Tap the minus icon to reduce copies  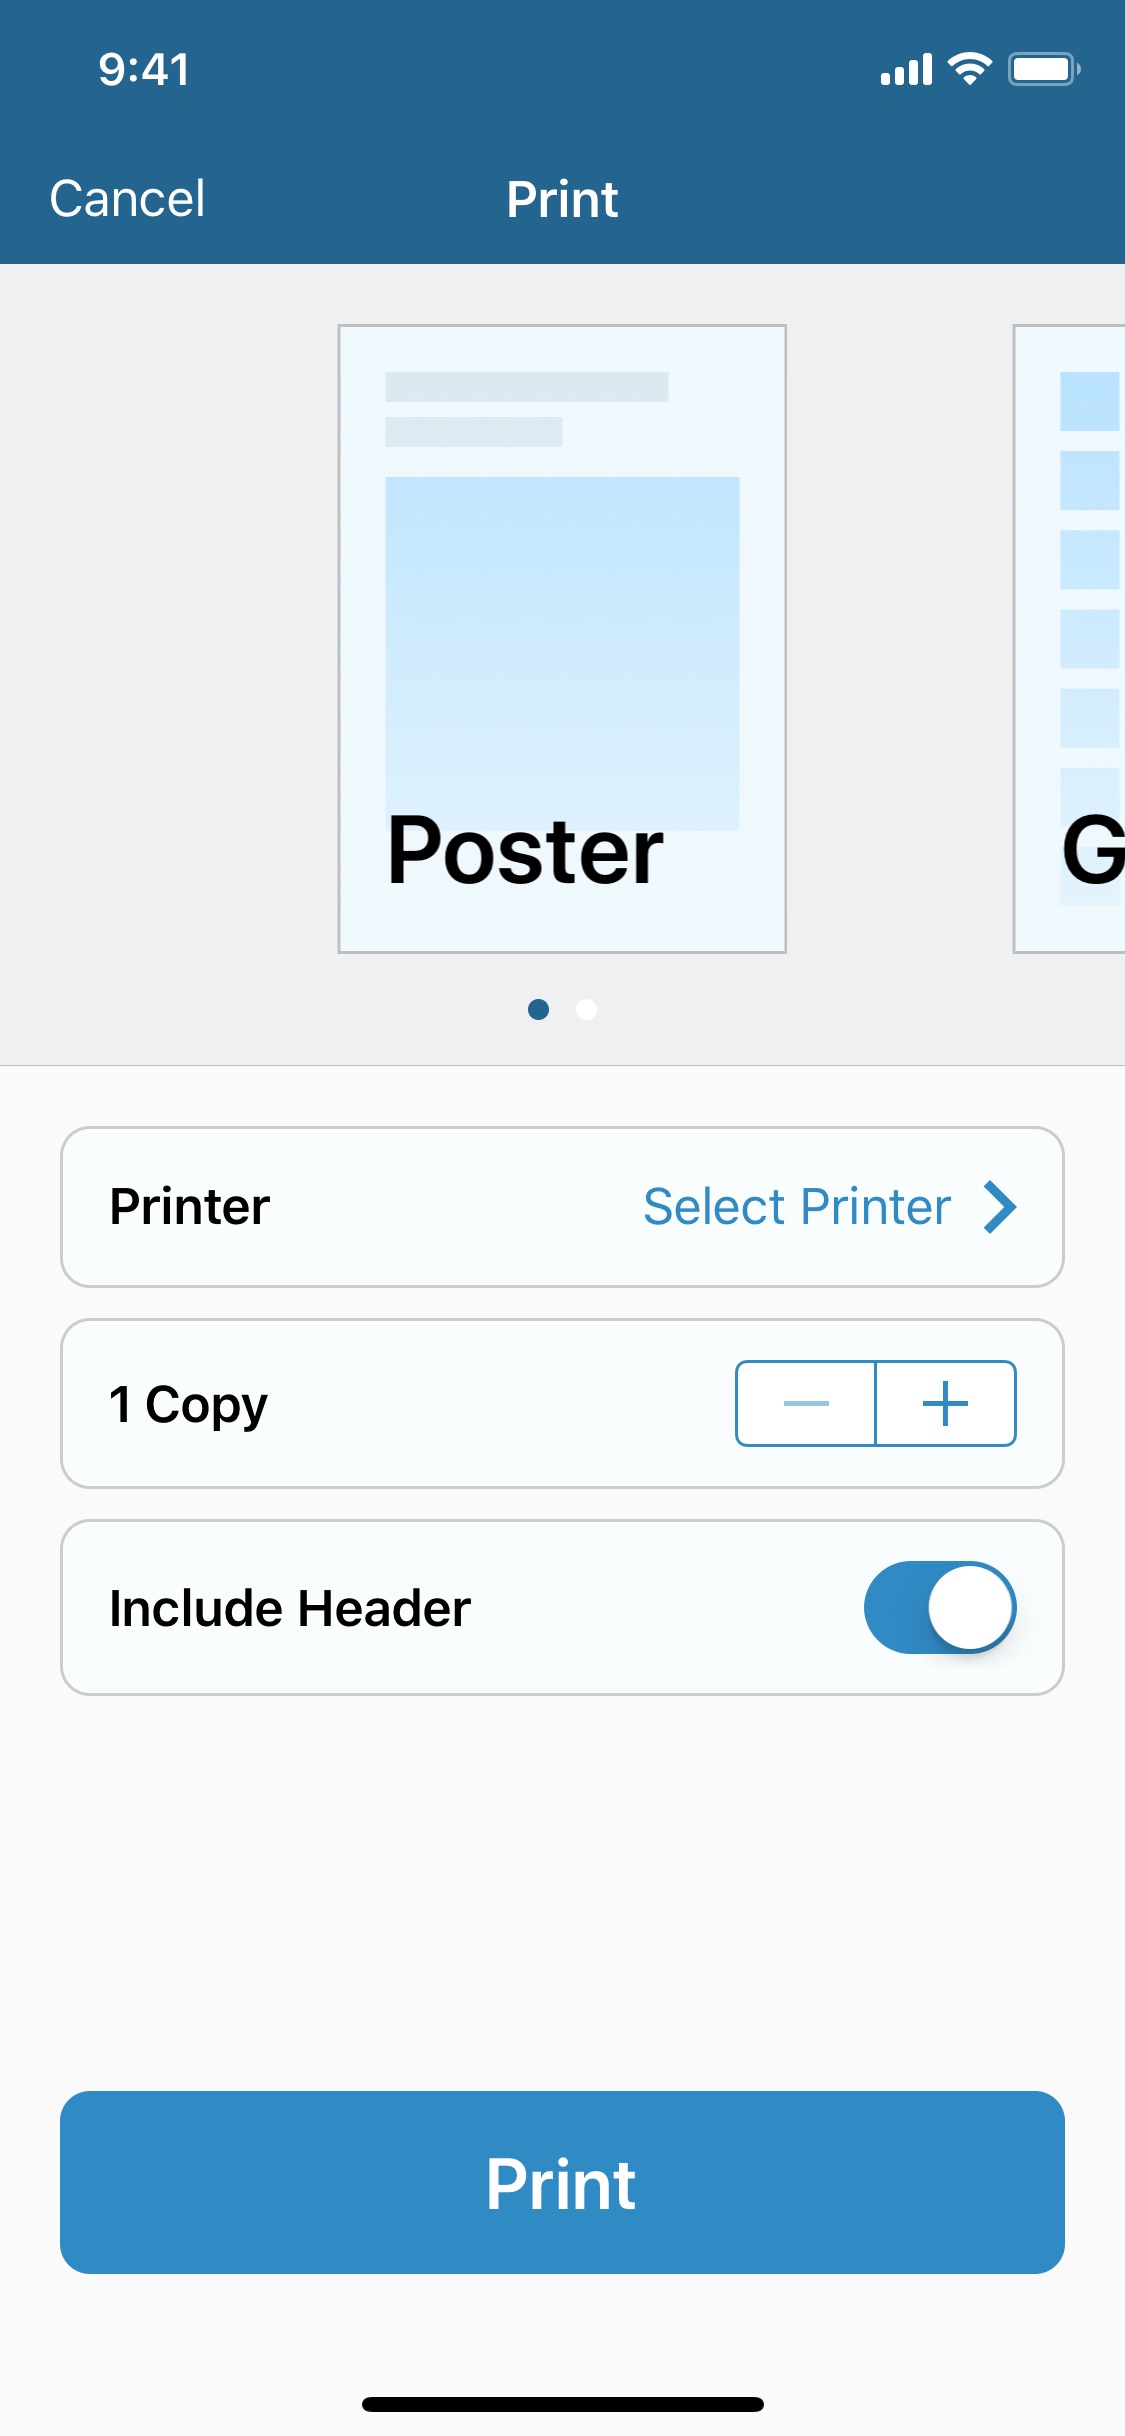coord(806,1403)
